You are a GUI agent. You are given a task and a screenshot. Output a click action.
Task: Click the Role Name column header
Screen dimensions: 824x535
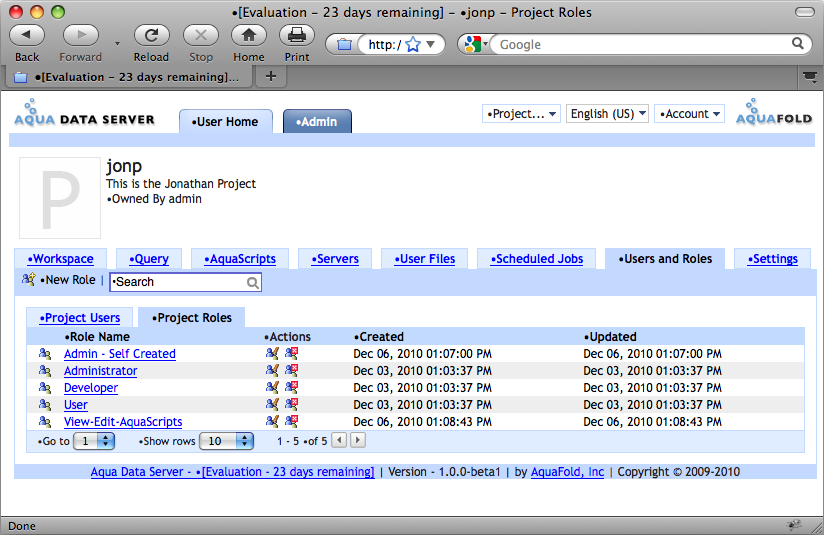(x=97, y=336)
